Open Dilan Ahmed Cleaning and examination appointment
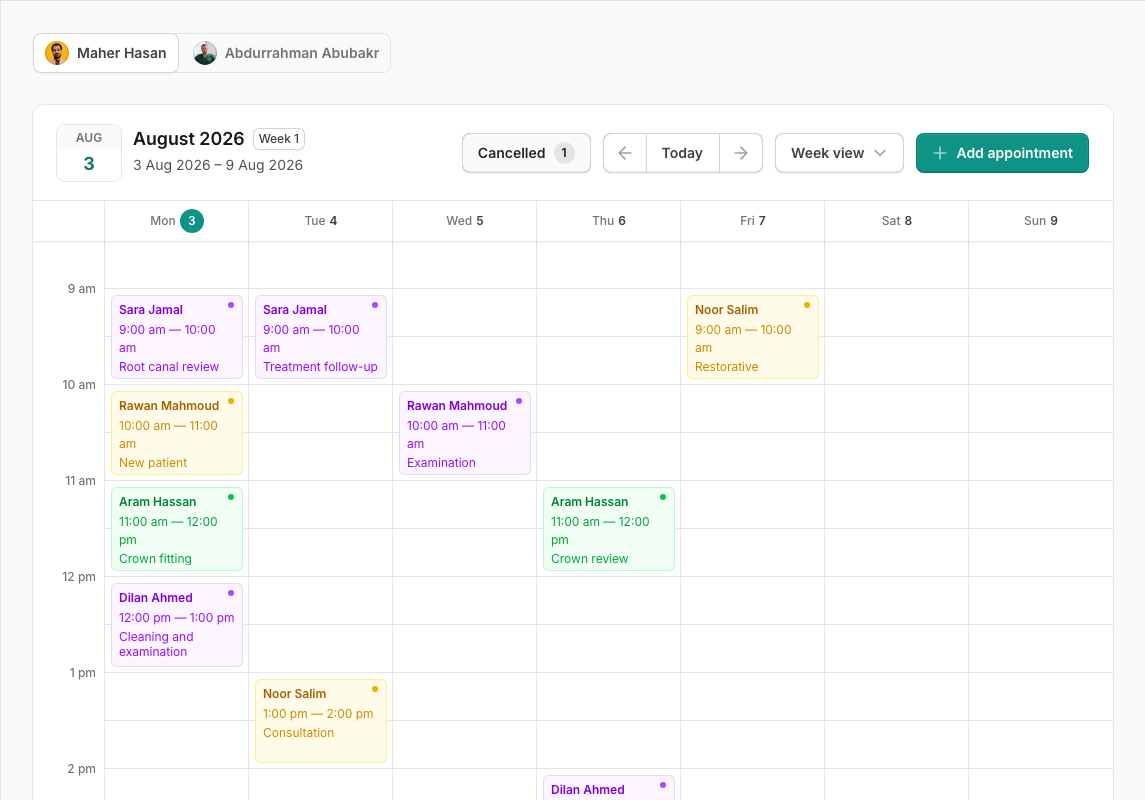The height and width of the screenshot is (800, 1145). tap(177, 625)
